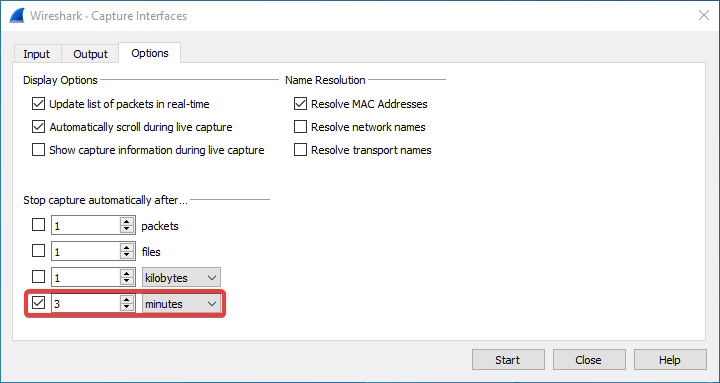Disable Automatically scroll during live capture
Image resolution: width=720 pixels, height=383 pixels.
(39, 127)
